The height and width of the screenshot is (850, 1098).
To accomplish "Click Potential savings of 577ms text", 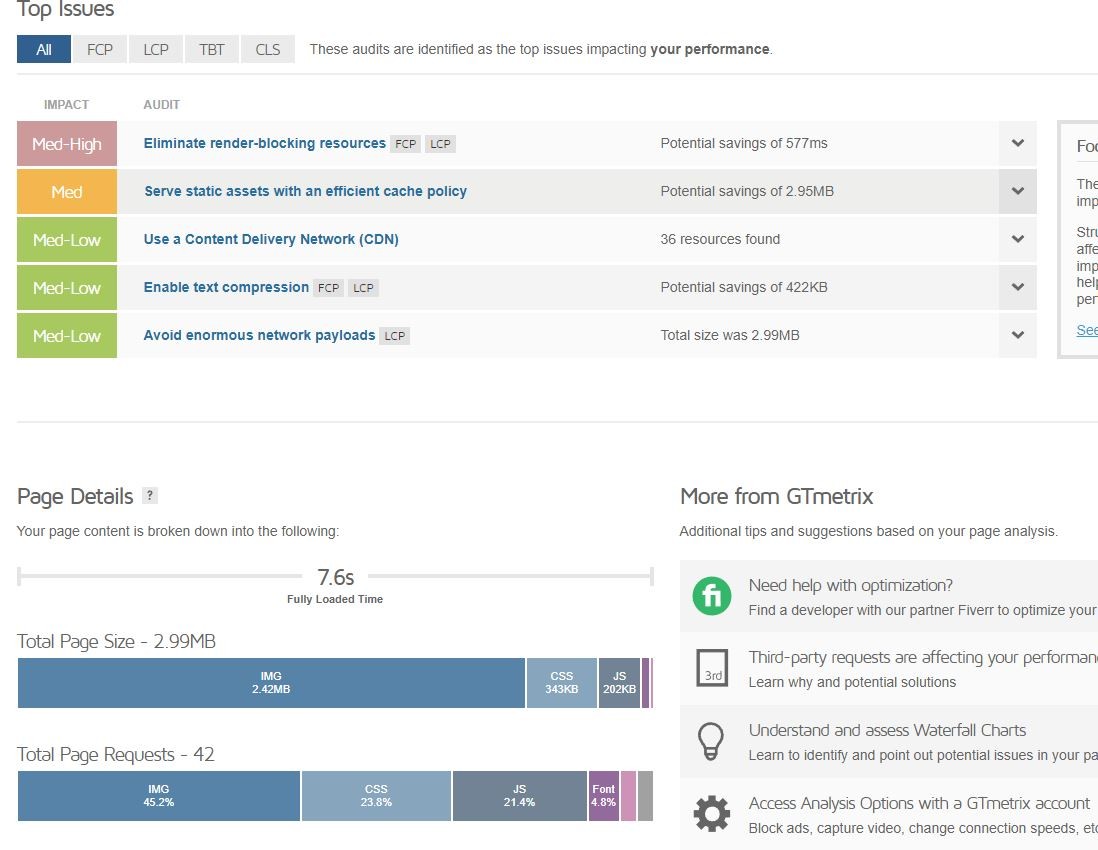I will point(744,144).
